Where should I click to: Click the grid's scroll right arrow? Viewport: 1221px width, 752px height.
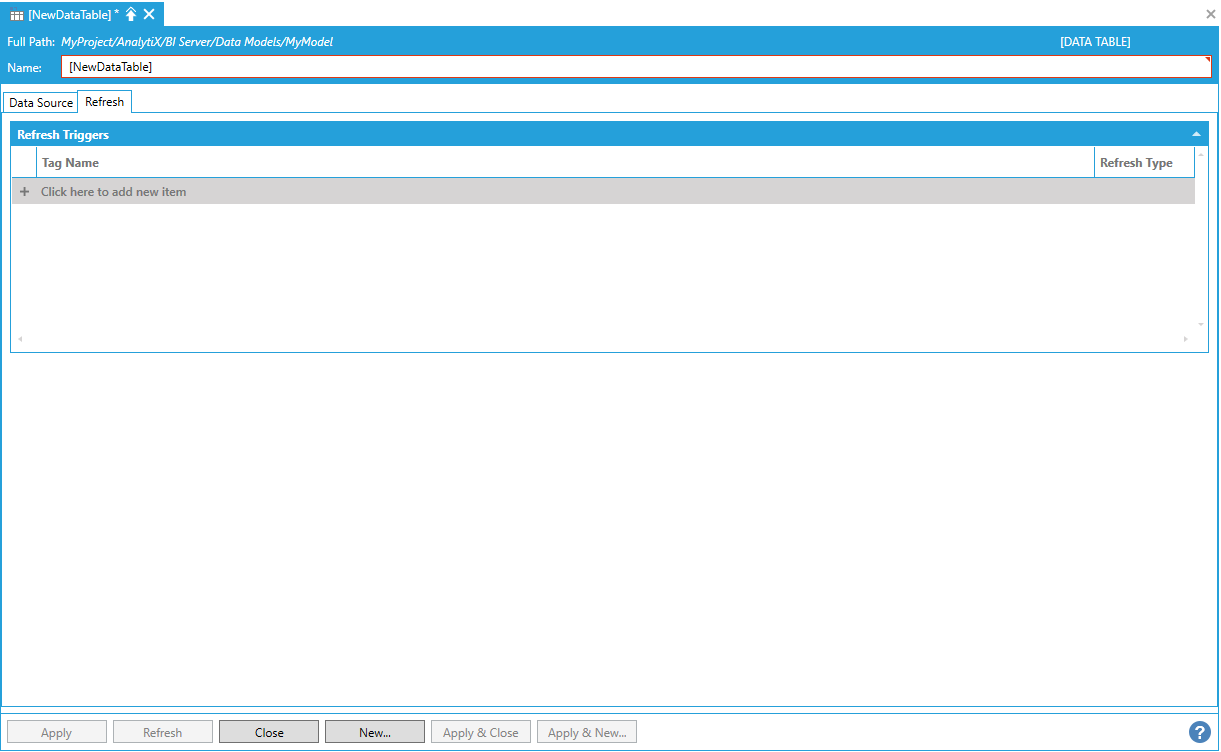tap(1186, 339)
